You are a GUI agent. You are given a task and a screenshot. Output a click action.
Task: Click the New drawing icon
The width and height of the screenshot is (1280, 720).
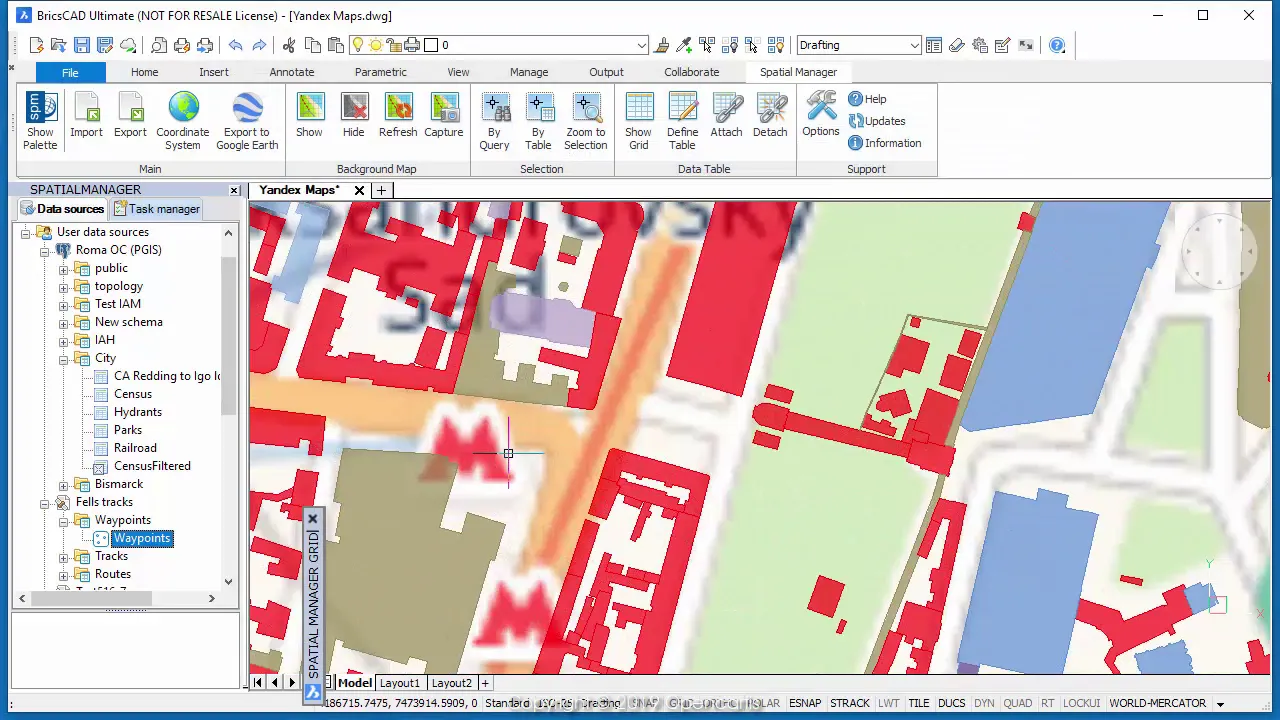click(37, 45)
